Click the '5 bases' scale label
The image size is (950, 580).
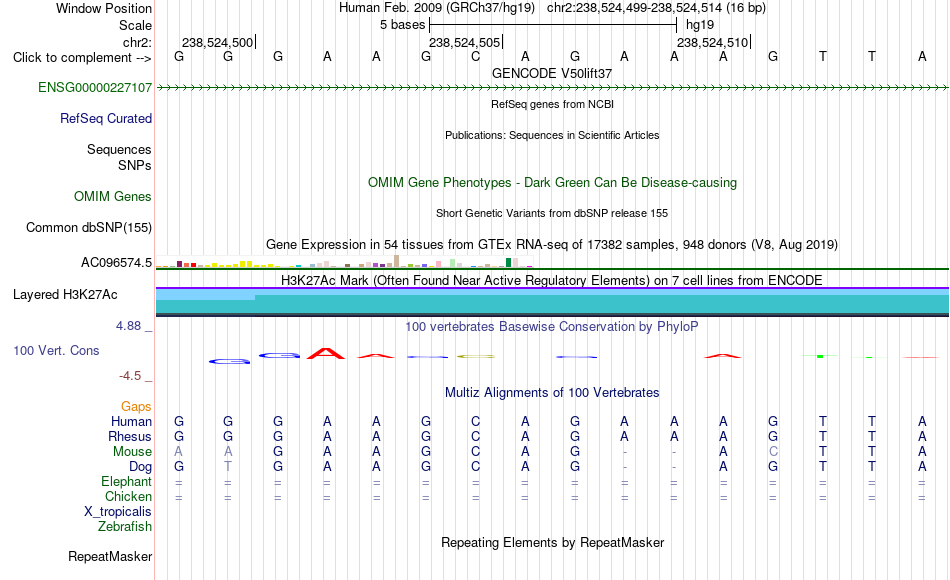pos(402,25)
